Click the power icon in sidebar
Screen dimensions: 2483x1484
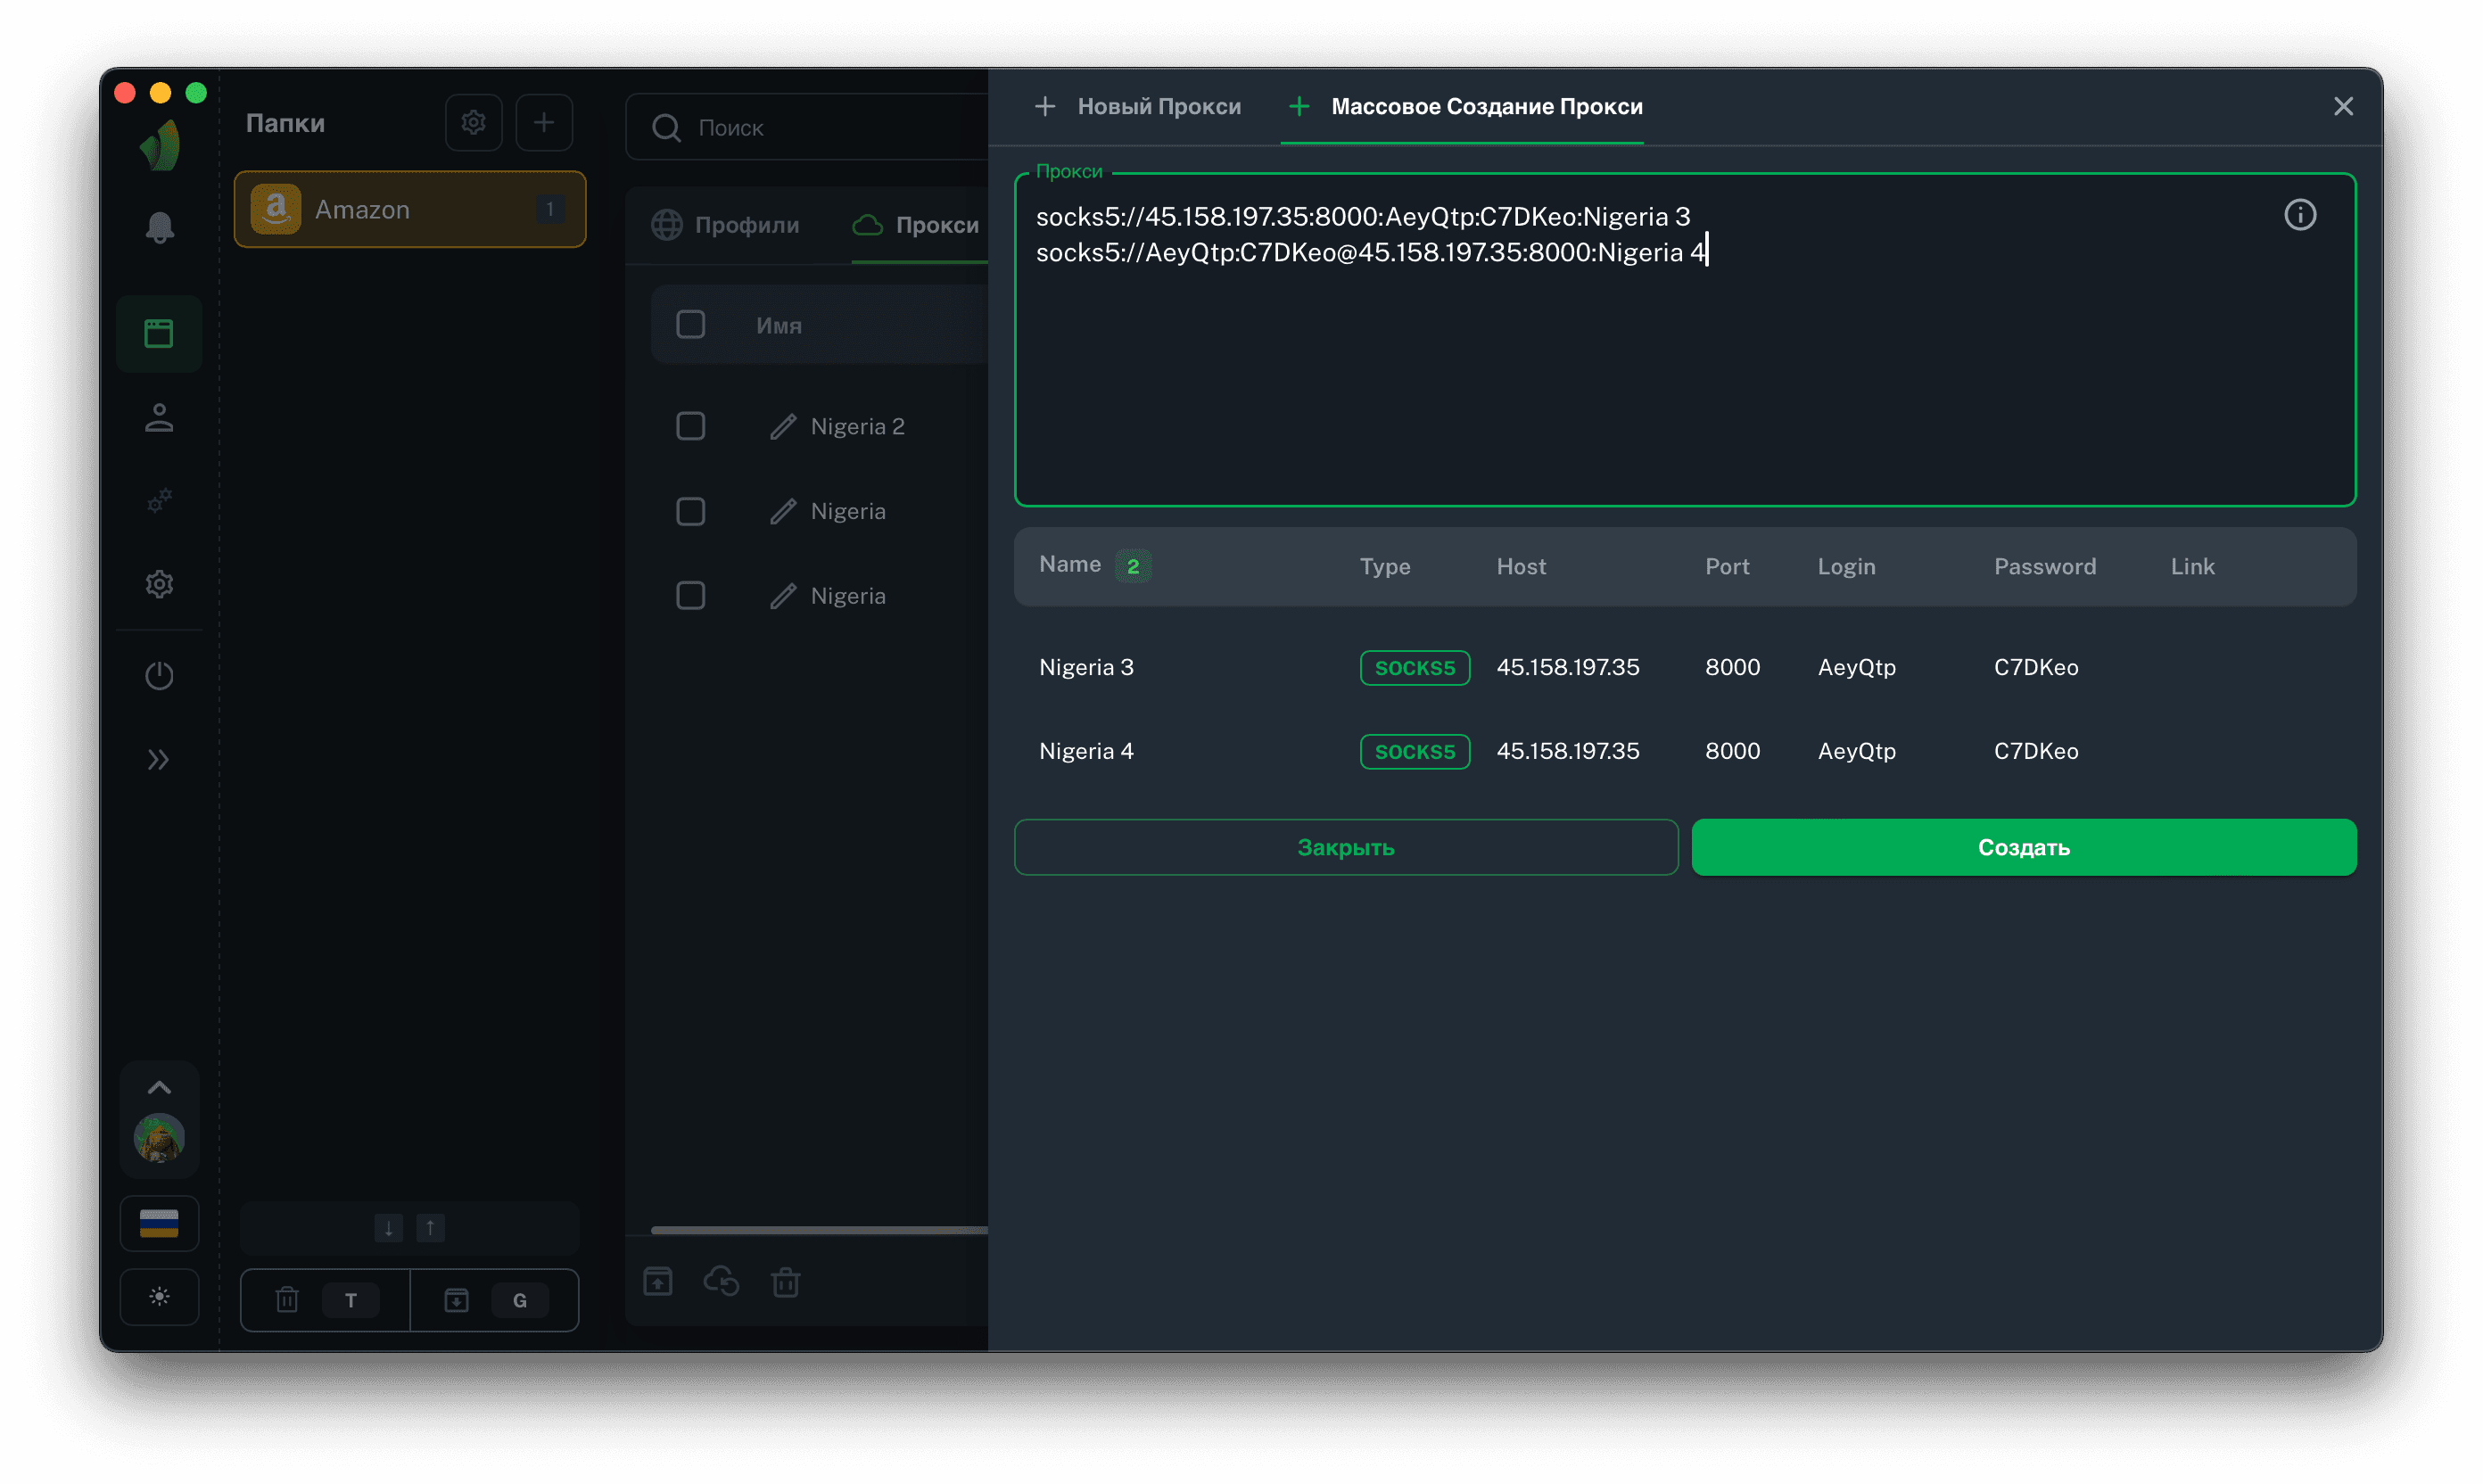(159, 676)
